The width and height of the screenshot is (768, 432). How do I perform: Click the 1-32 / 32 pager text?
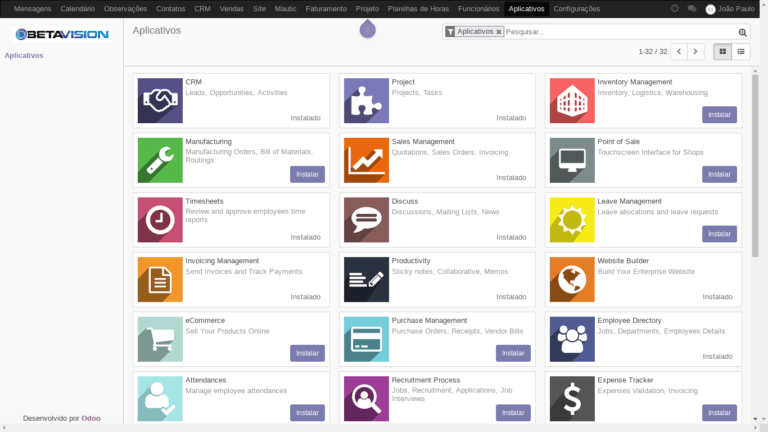tap(653, 51)
